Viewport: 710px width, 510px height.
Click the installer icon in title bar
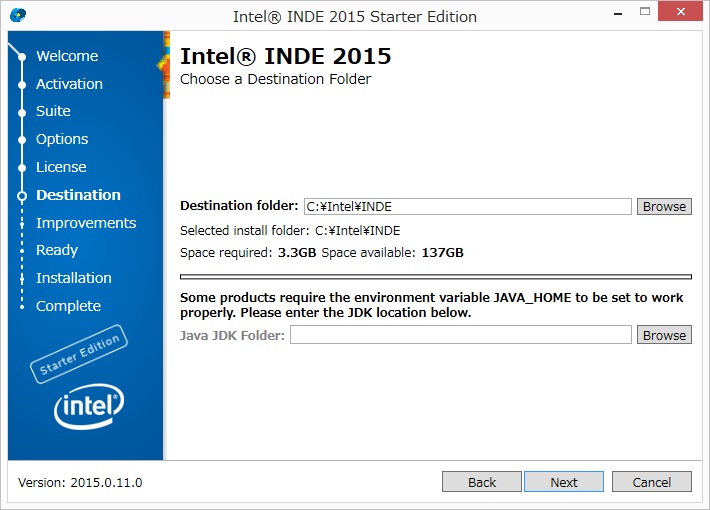(x=18, y=16)
